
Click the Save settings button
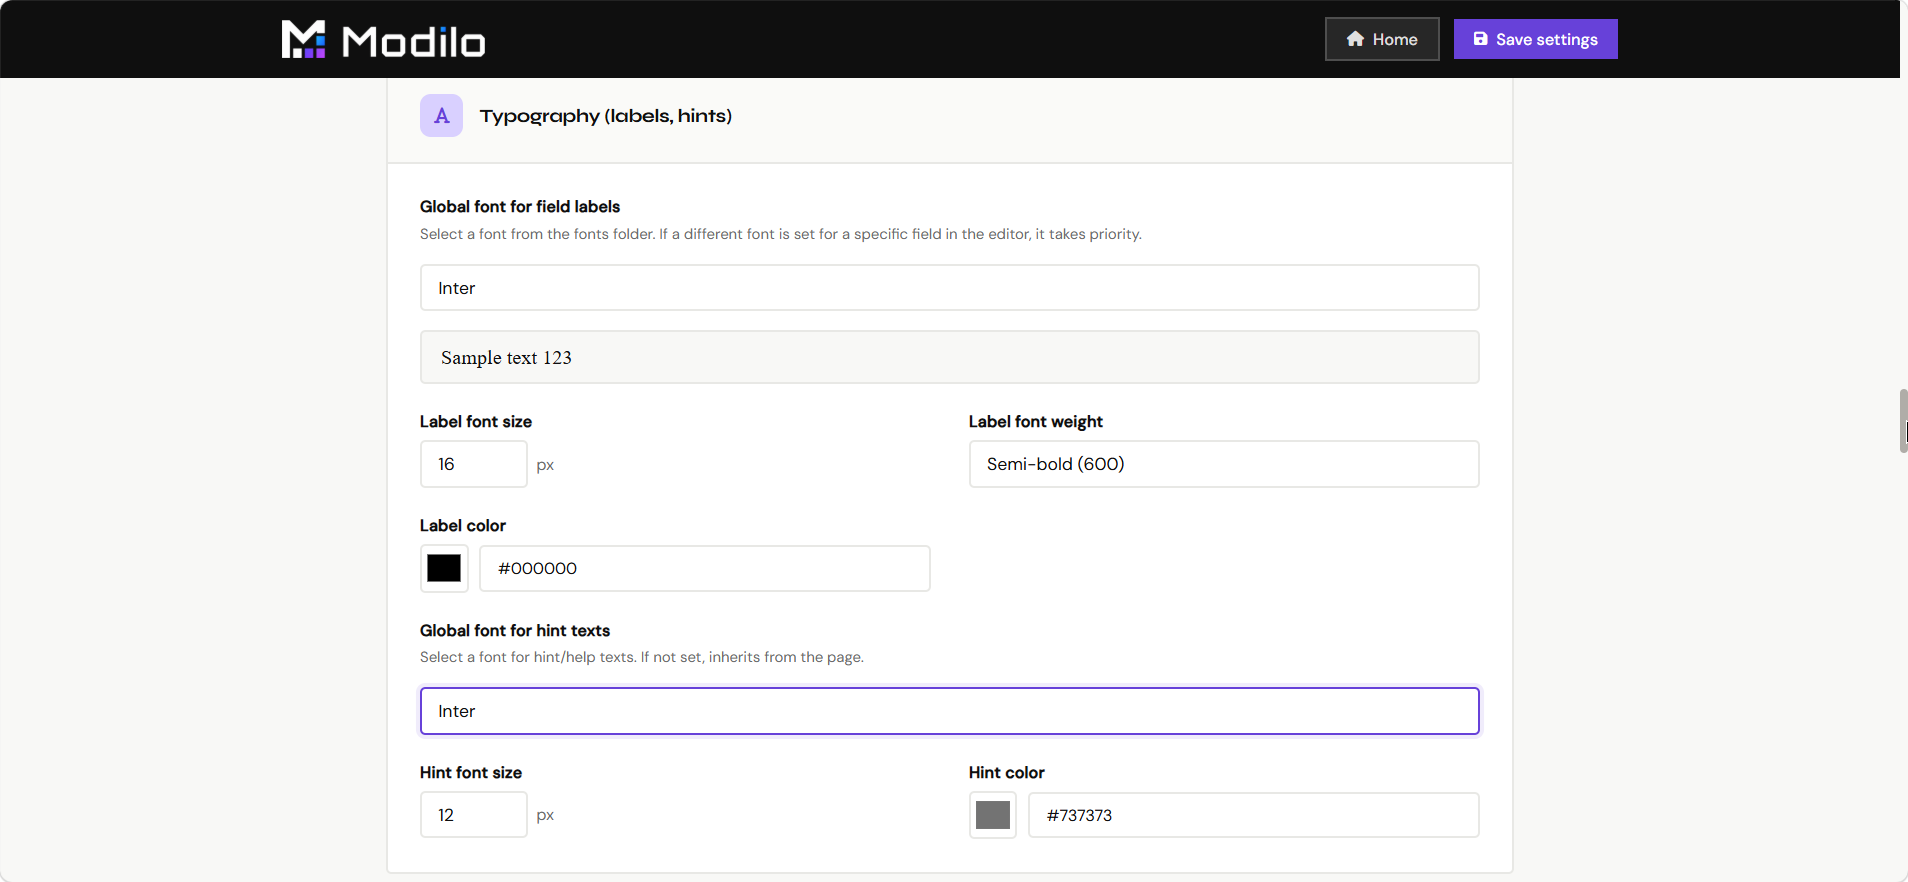click(1535, 39)
